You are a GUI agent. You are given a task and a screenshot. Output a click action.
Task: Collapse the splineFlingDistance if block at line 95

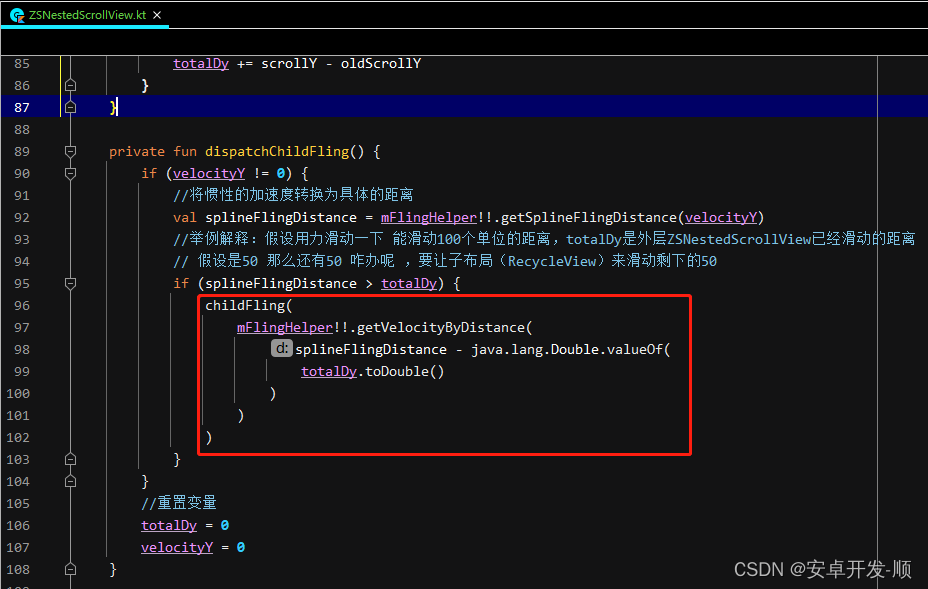[70, 283]
